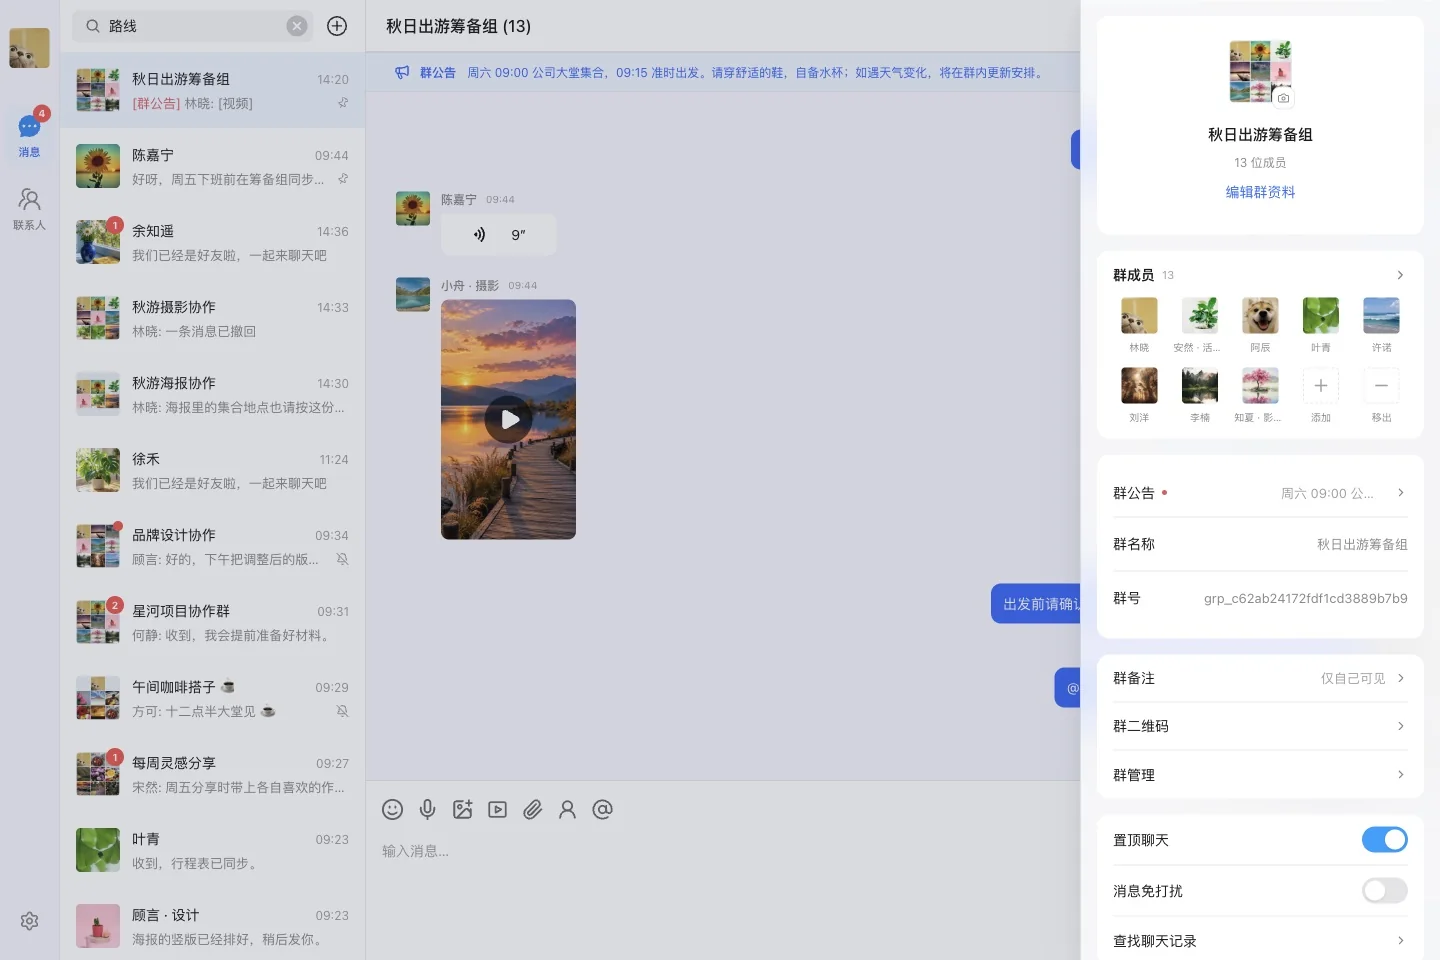
Task: Play 陈嘉宁's 9-second voice message
Action: (x=498, y=235)
